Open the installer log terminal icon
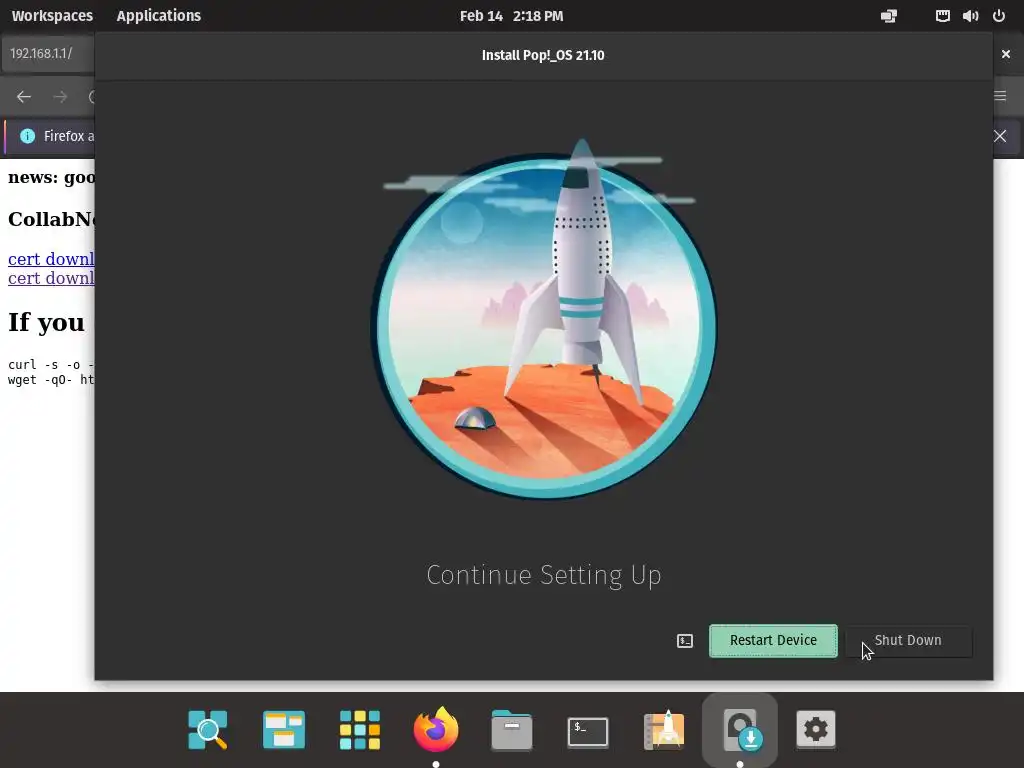The image size is (1024, 768). [x=684, y=641]
